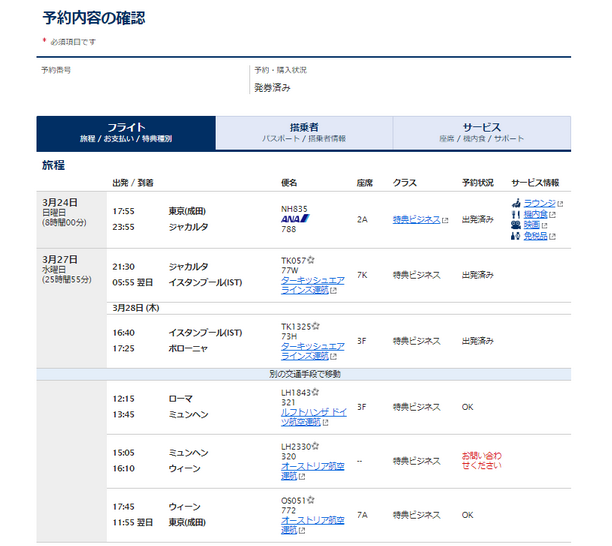The image size is (612, 546).
Task: Click external-link icon after ルフトハンザ link
Action: 326,423
